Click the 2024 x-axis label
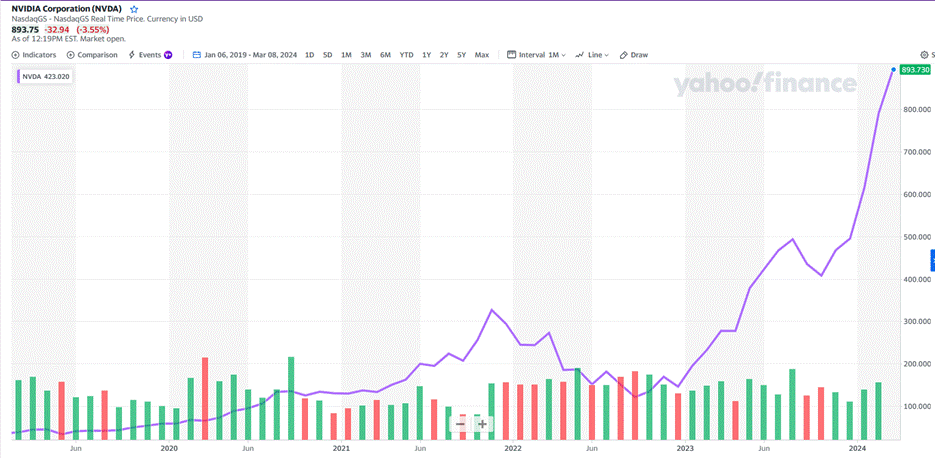Screen dimensions: 935x458 [x=857, y=447]
